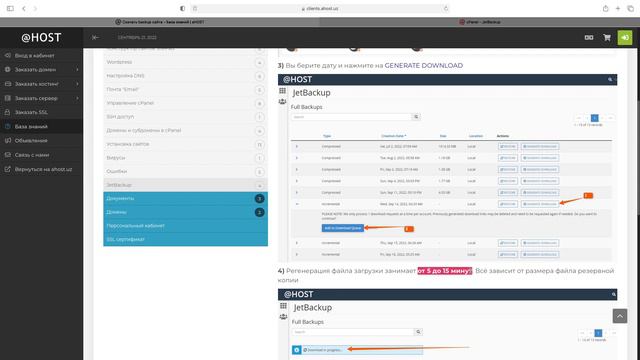Focus the clients.ahost.uz address bar
The height and width of the screenshot is (360, 640).
point(320,8)
